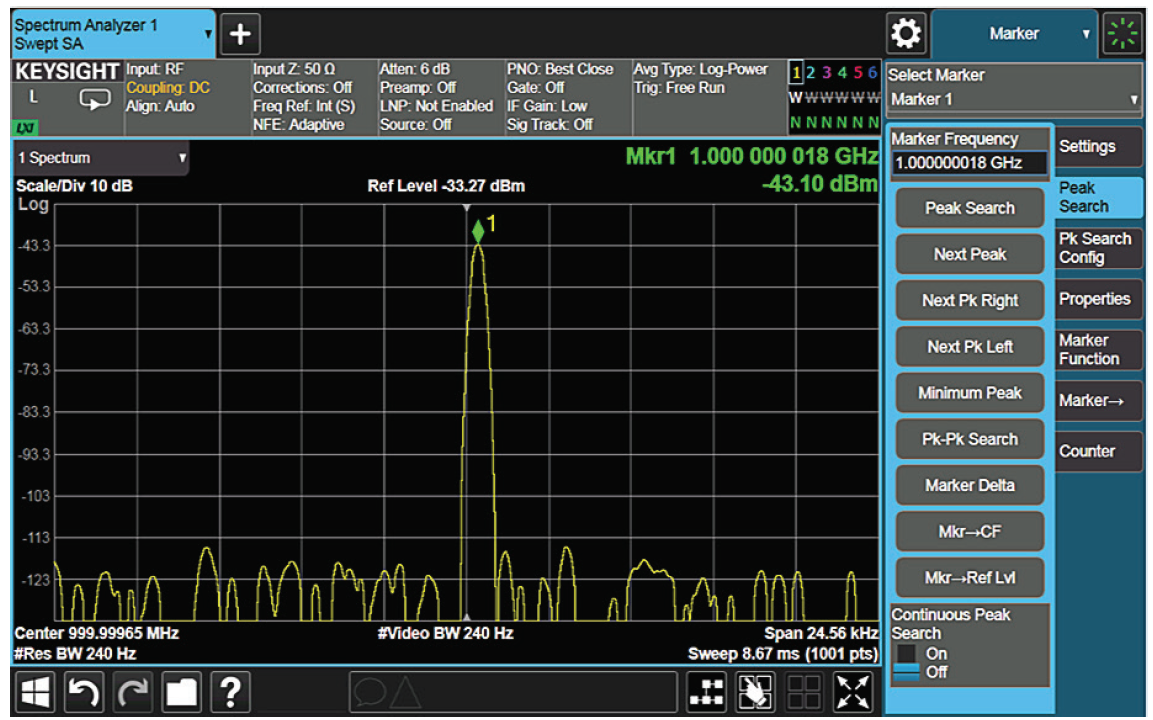
Task: Click the Keysight logo
Action: (x=67, y=71)
